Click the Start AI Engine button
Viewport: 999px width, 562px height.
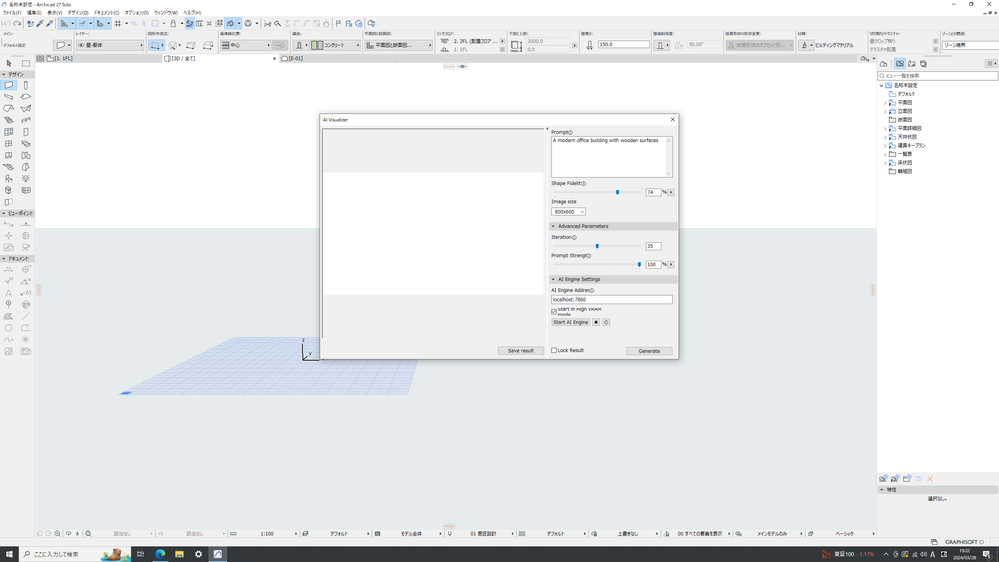pyautogui.click(x=571, y=322)
